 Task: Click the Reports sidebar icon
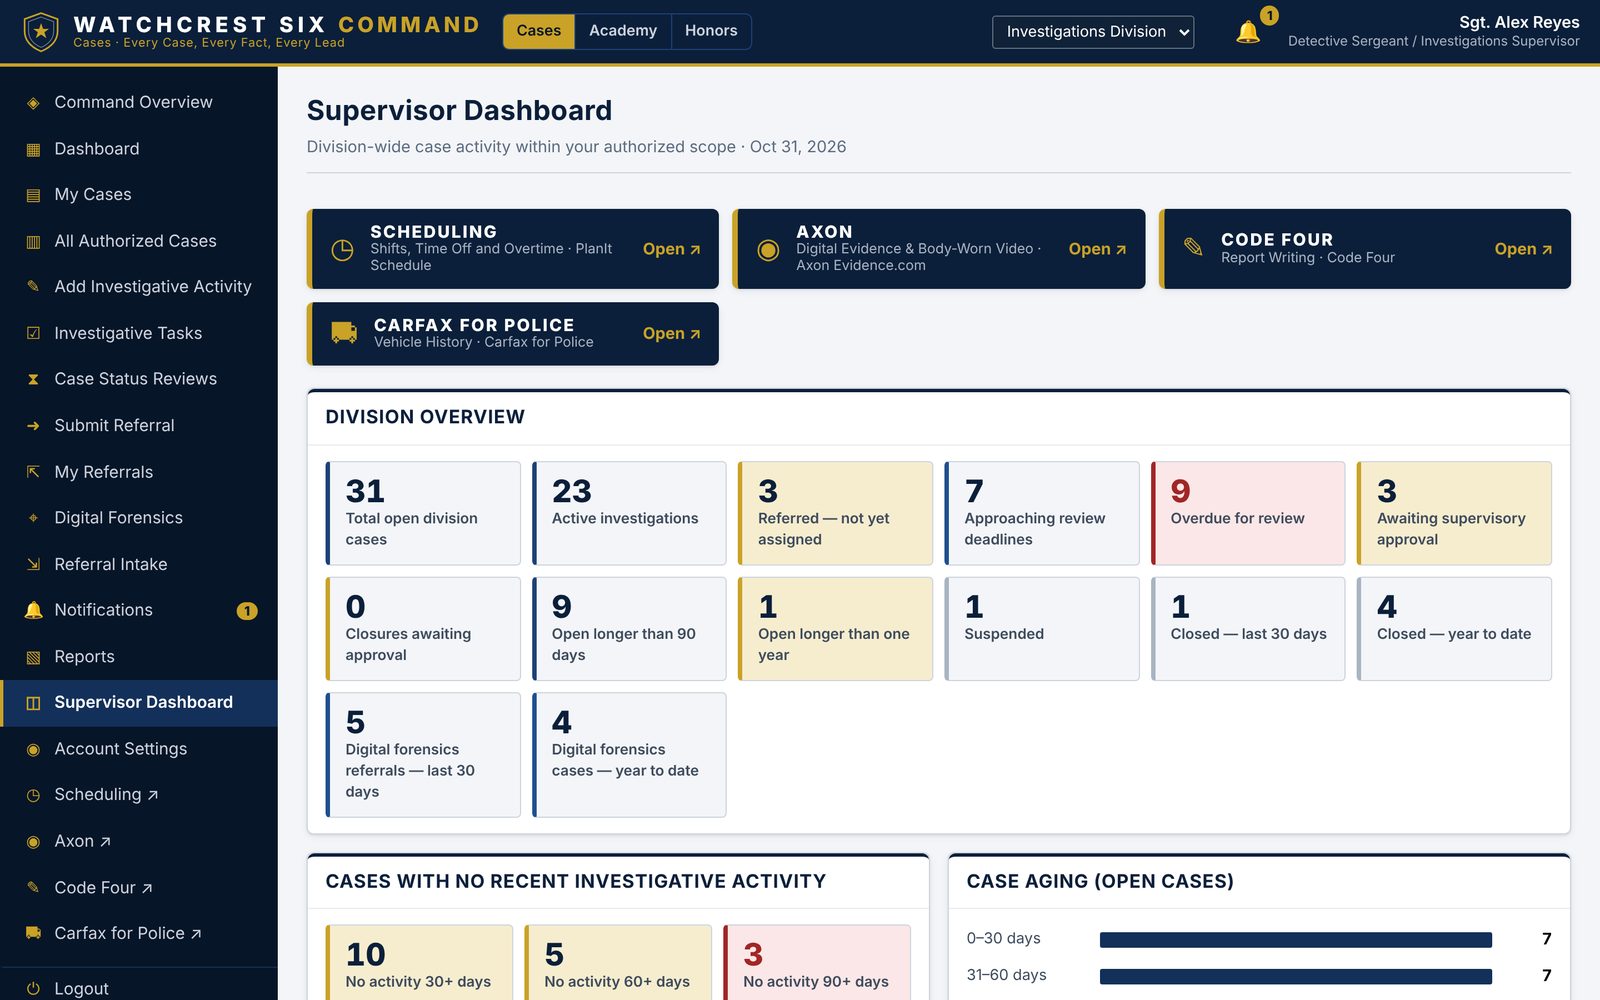pyautogui.click(x=33, y=657)
